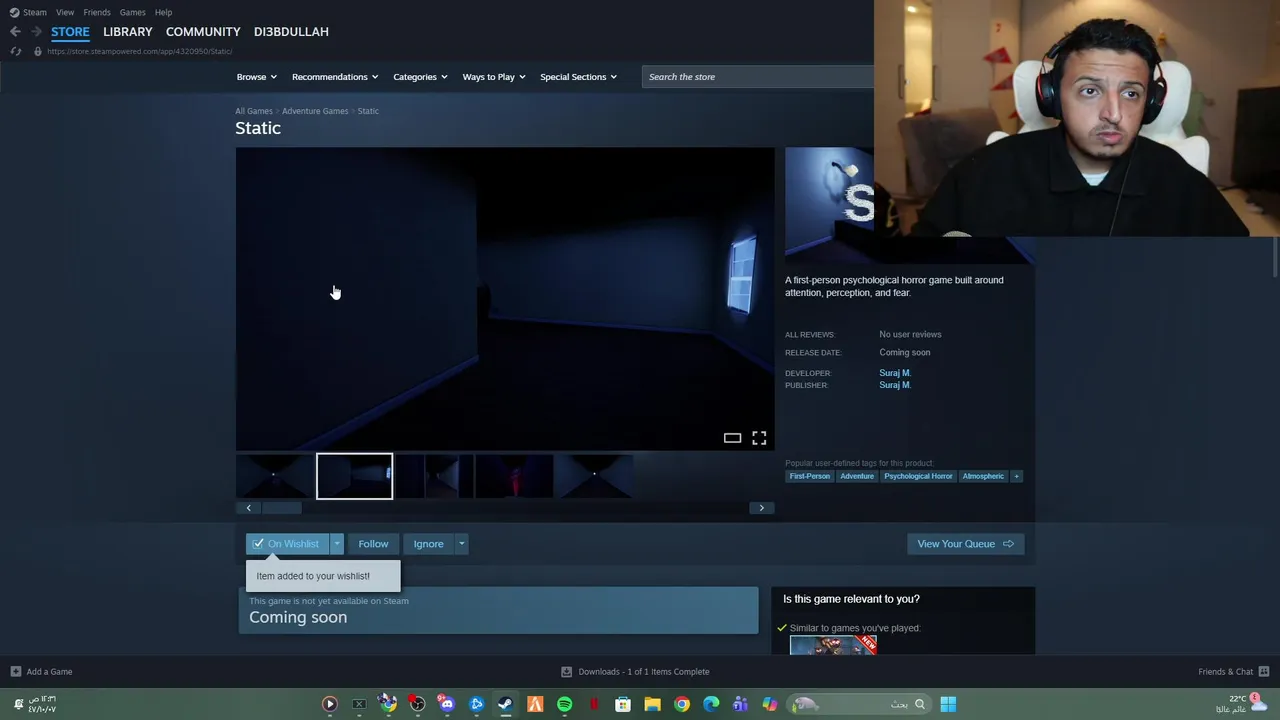
Task: Open the Adventure Games breadcrumb
Action: pyautogui.click(x=315, y=111)
